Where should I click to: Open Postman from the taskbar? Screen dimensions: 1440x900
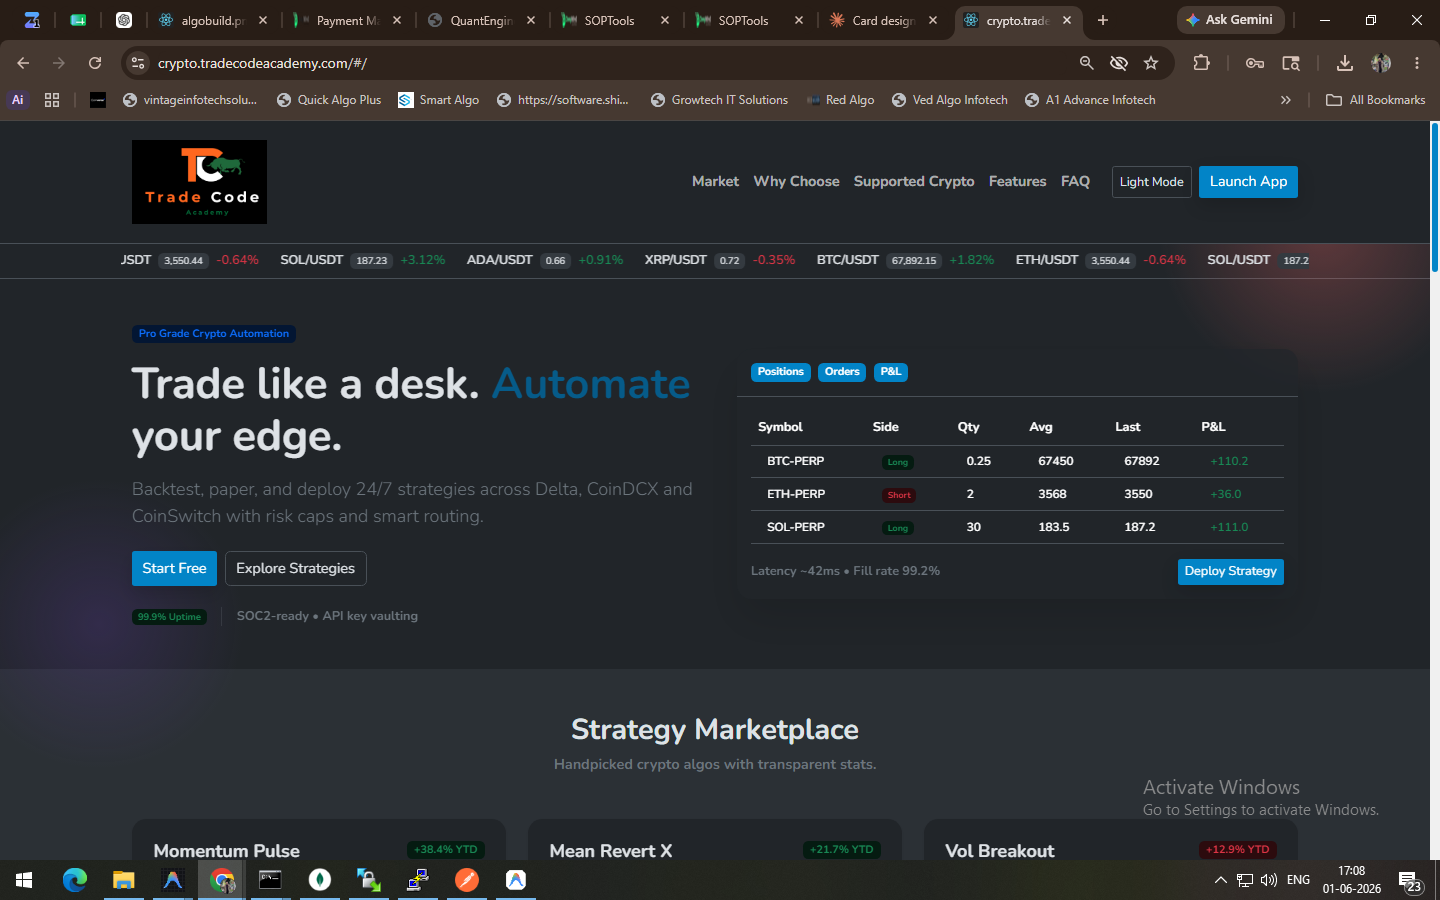[467, 880]
